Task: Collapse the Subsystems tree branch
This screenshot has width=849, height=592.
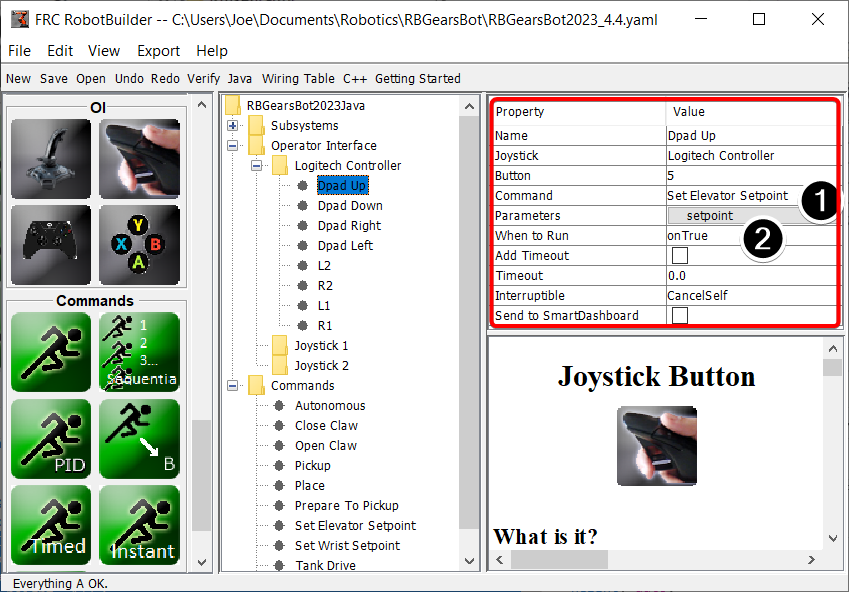Action: 232,125
